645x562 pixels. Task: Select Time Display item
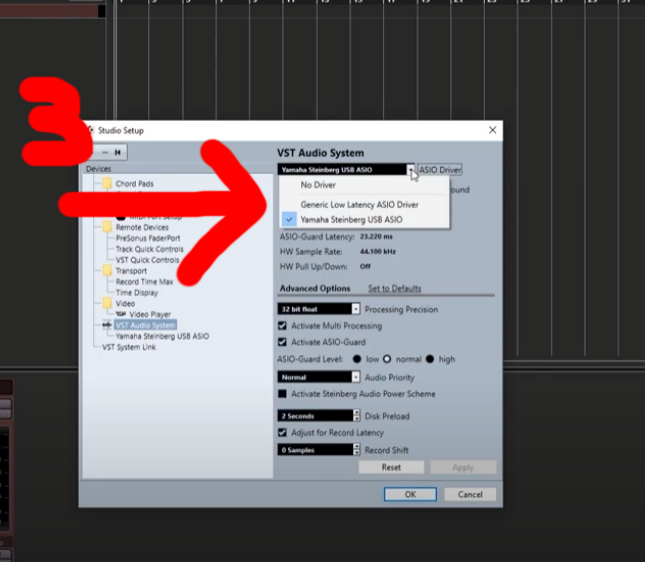click(137, 293)
